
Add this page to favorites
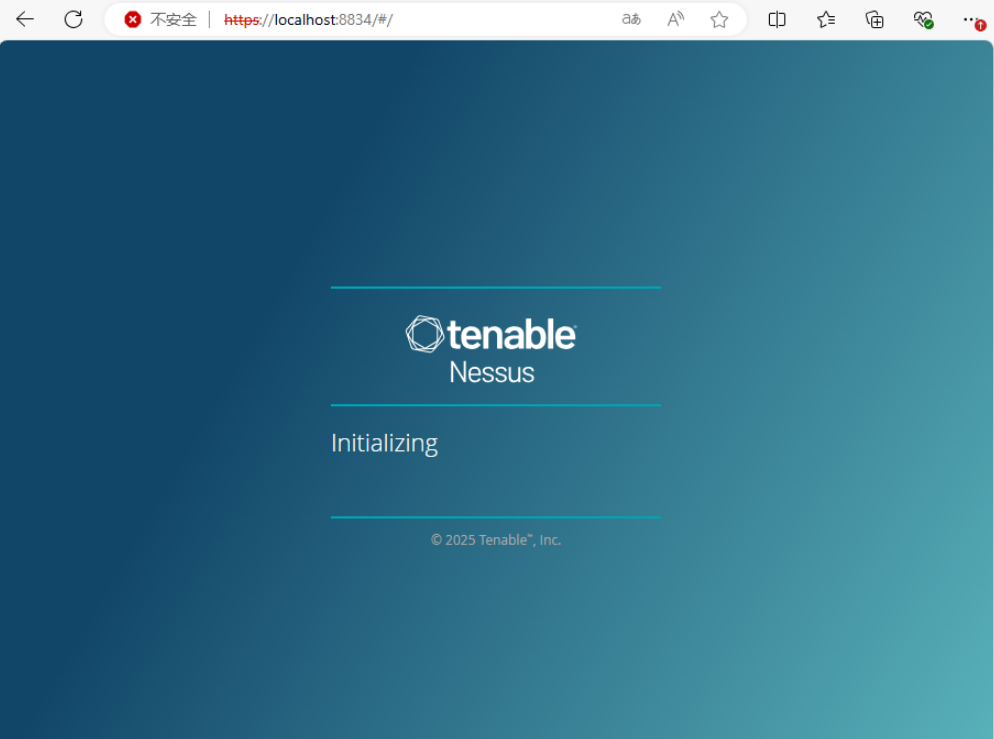click(x=719, y=20)
